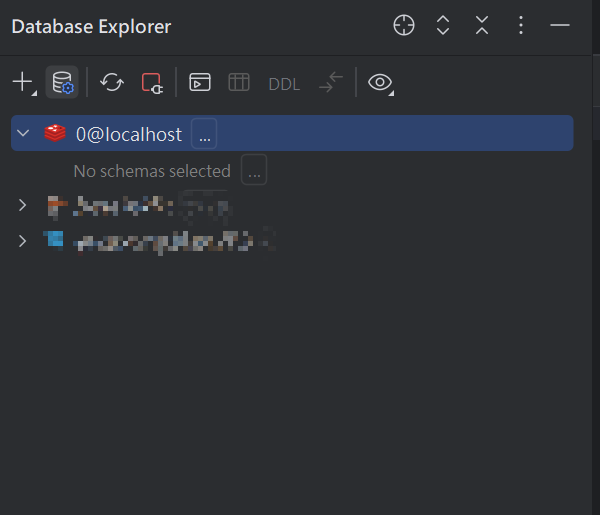Open panel options three-dot menu
Image resolution: width=600 pixels, height=515 pixels.
(x=521, y=25)
